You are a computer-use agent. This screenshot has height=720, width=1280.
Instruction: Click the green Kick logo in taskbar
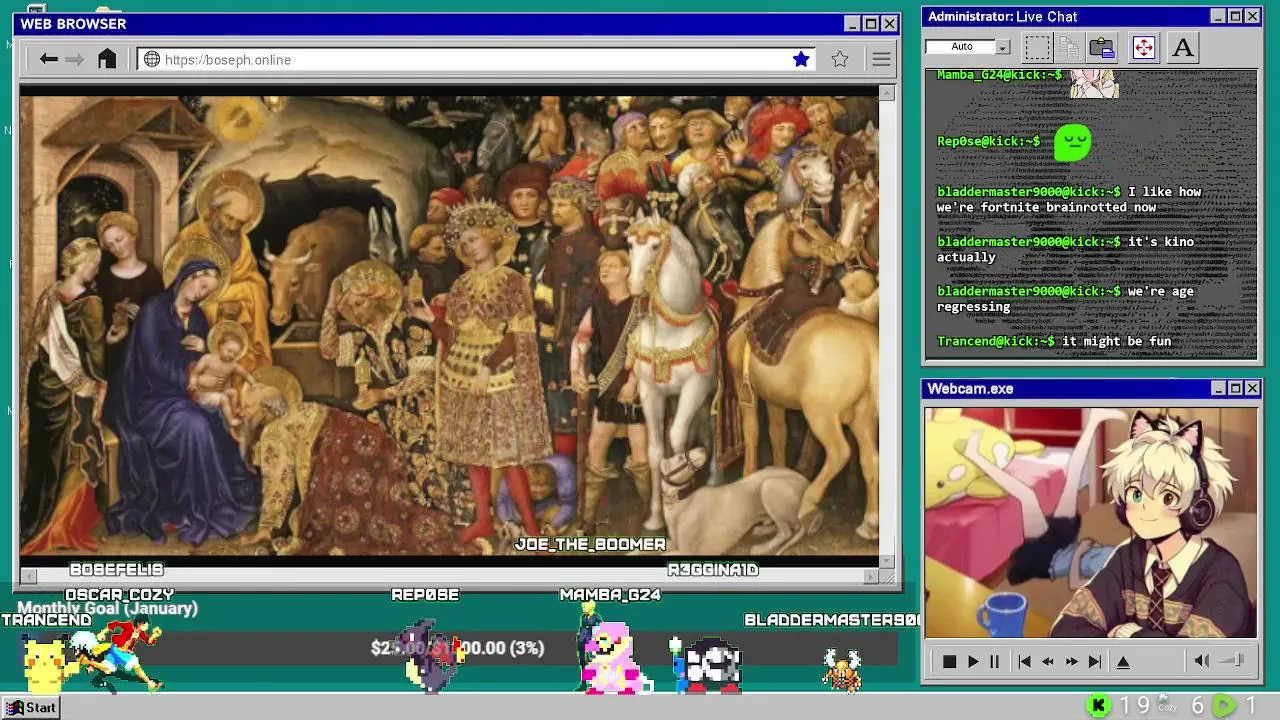coord(1098,706)
